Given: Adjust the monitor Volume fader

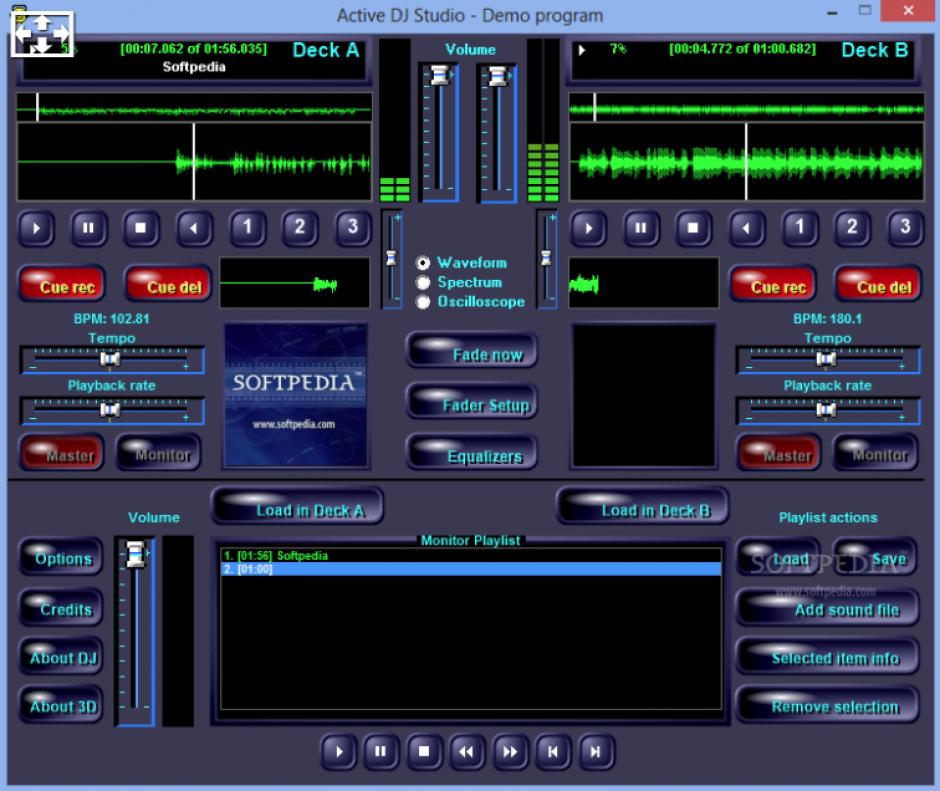Looking at the screenshot, I should pos(135,555).
